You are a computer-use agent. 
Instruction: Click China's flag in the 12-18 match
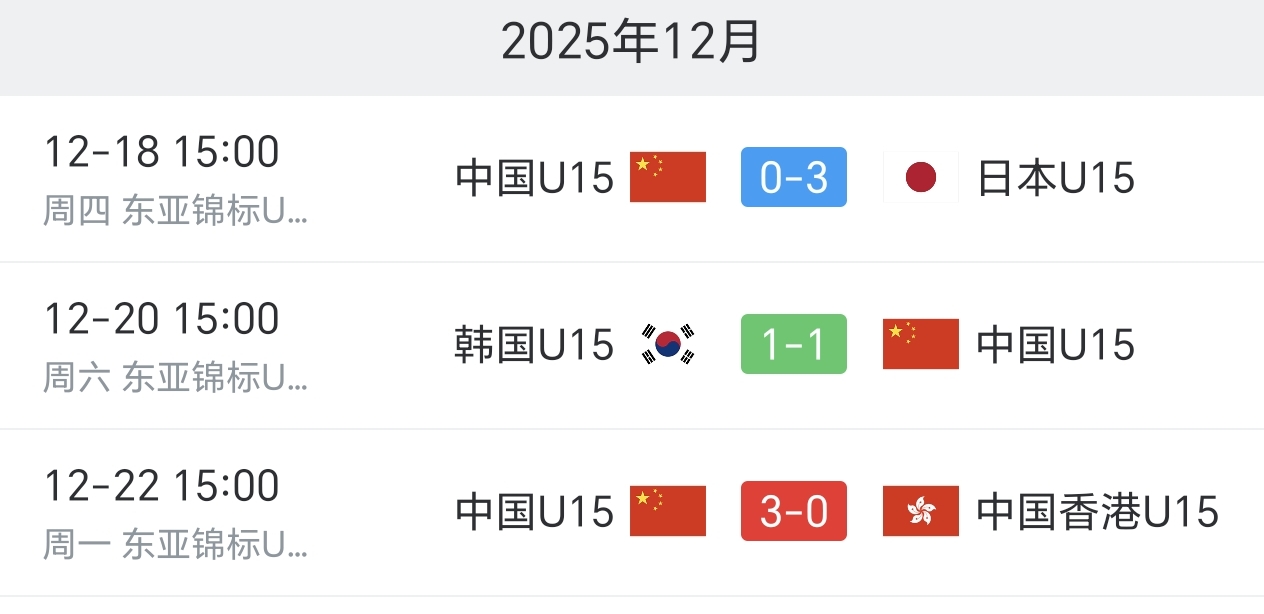pyautogui.click(x=668, y=178)
